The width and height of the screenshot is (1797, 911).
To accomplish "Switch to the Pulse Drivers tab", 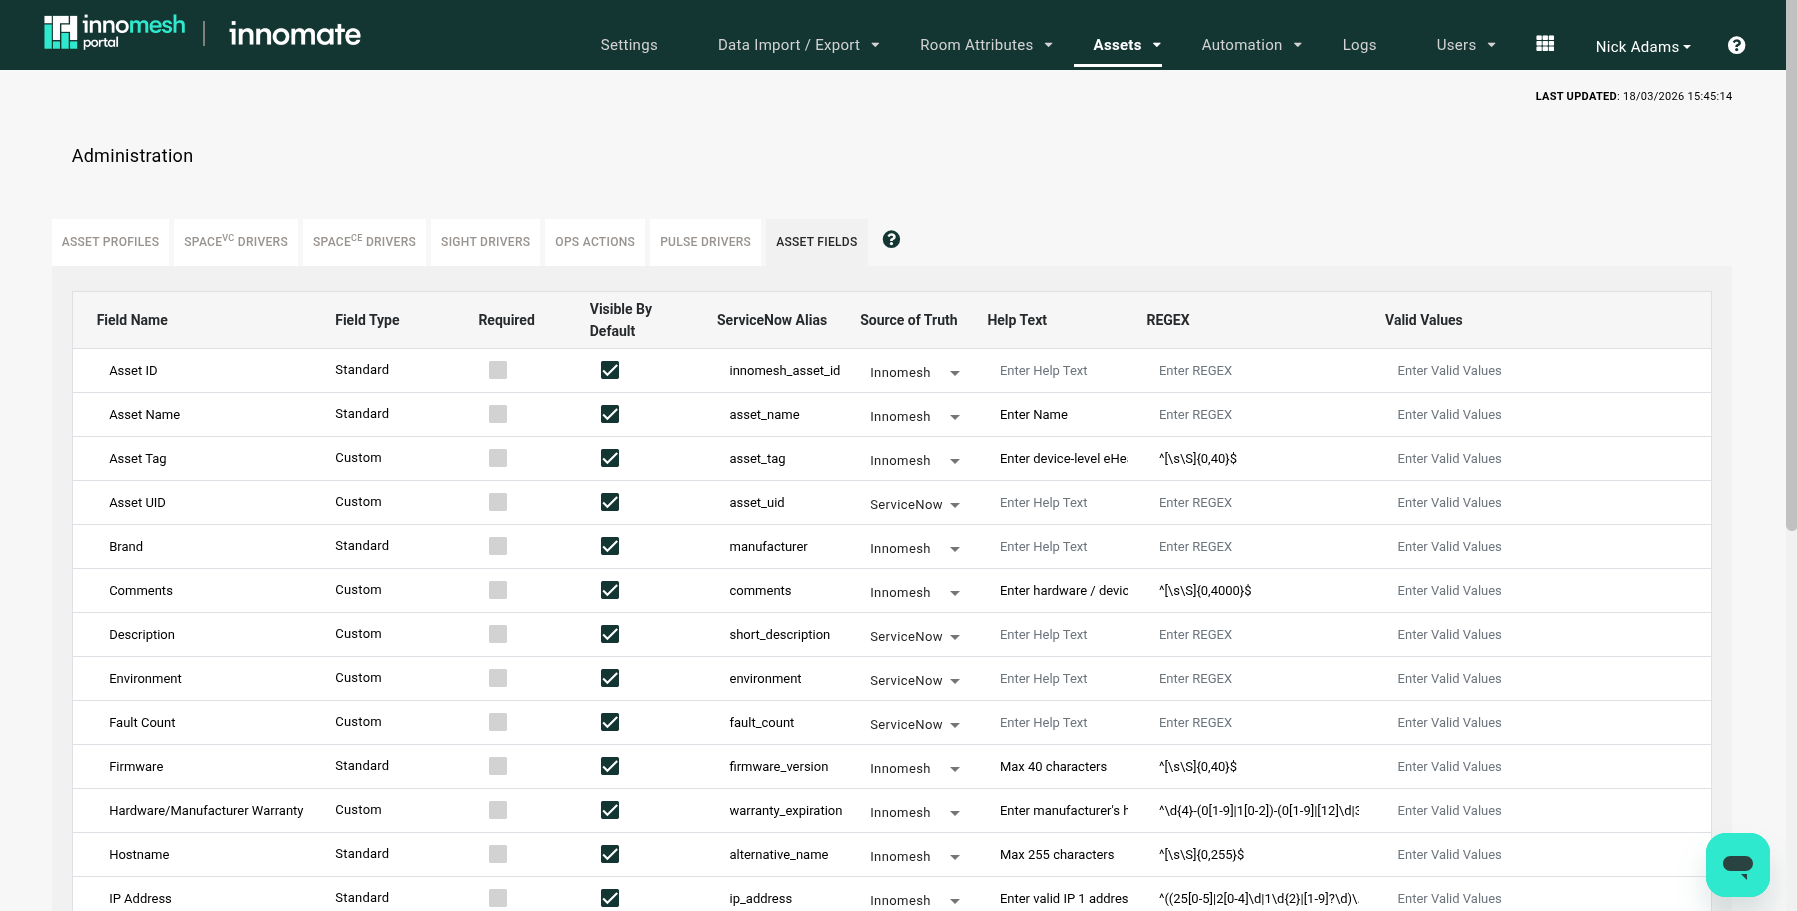I will coord(705,242).
